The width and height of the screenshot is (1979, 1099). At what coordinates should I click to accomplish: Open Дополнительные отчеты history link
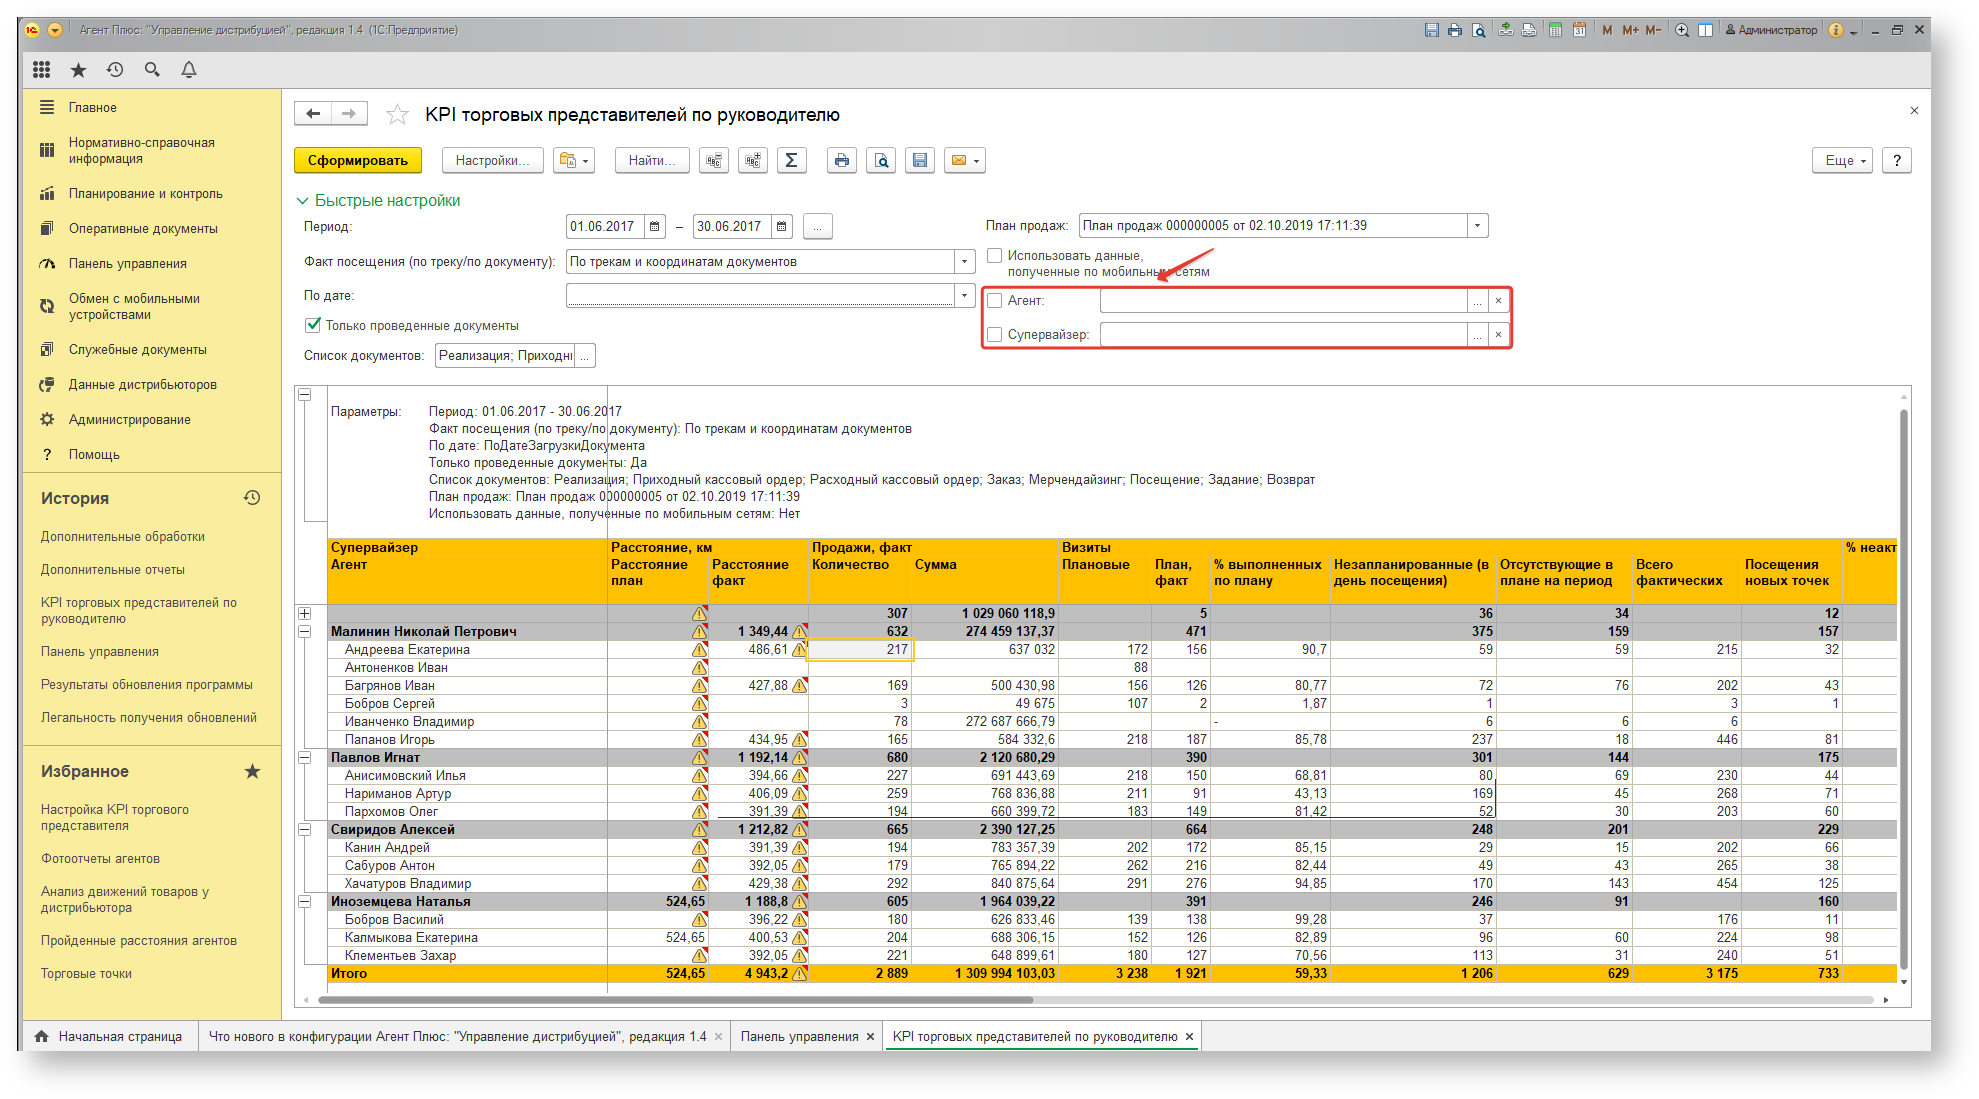pos(113,569)
